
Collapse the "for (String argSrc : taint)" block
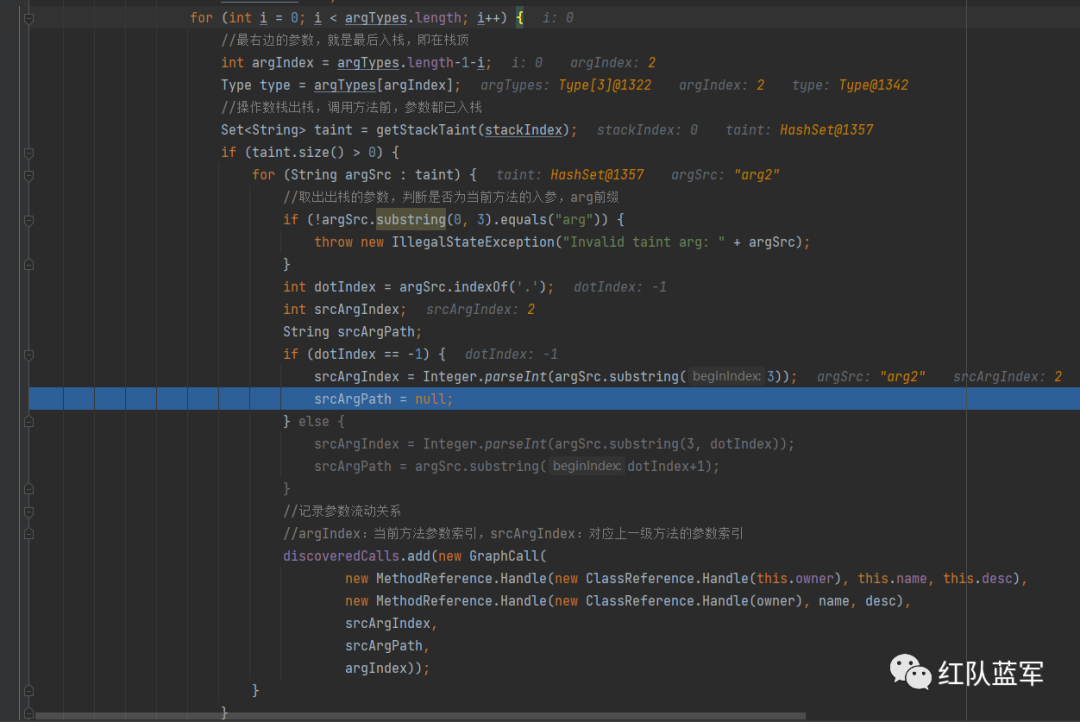(29, 176)
